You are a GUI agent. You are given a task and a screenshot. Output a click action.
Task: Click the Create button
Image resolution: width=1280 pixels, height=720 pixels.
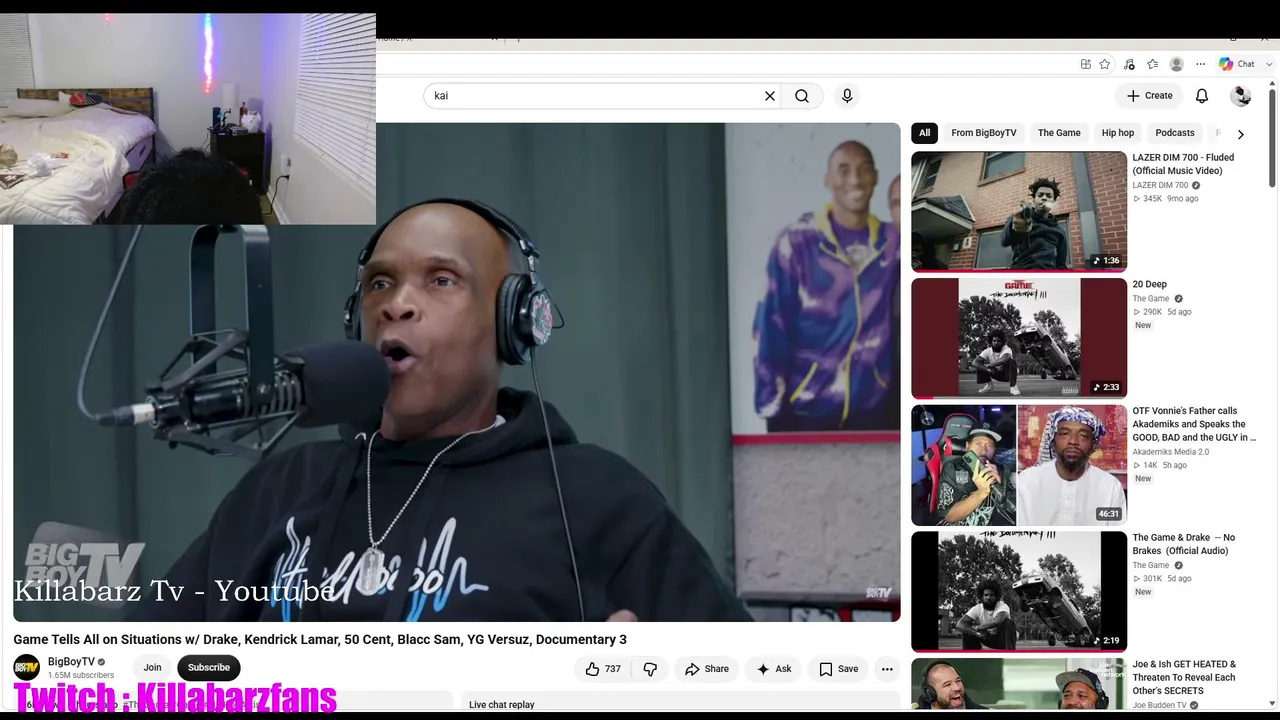tap(1149, 96)
